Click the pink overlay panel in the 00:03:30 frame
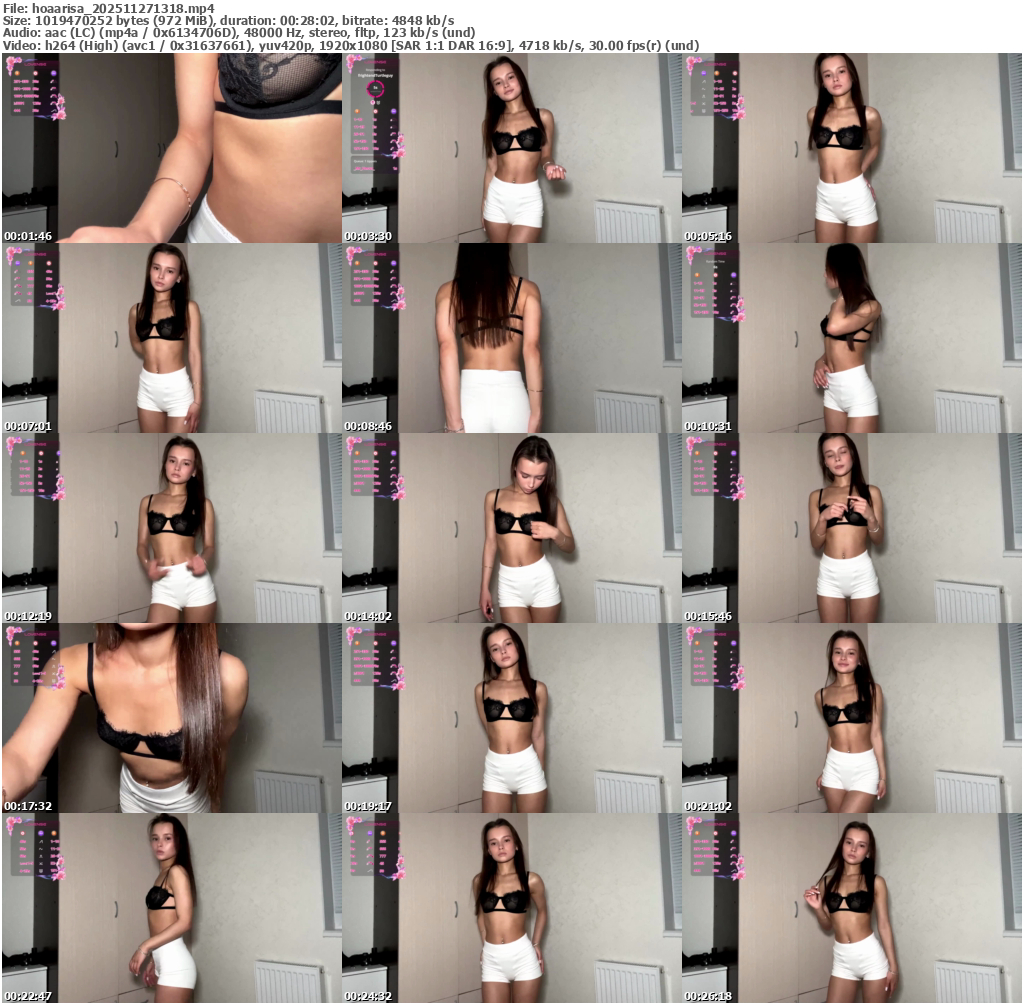 click(x=374, y=115)
